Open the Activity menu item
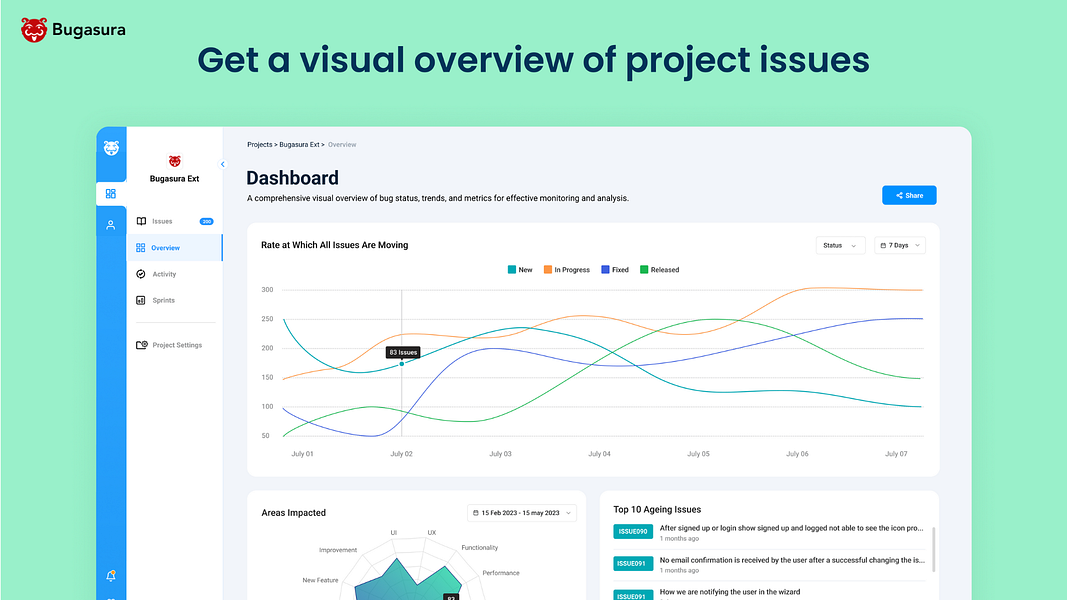1067x600 pixels. (x=175, y=274)
